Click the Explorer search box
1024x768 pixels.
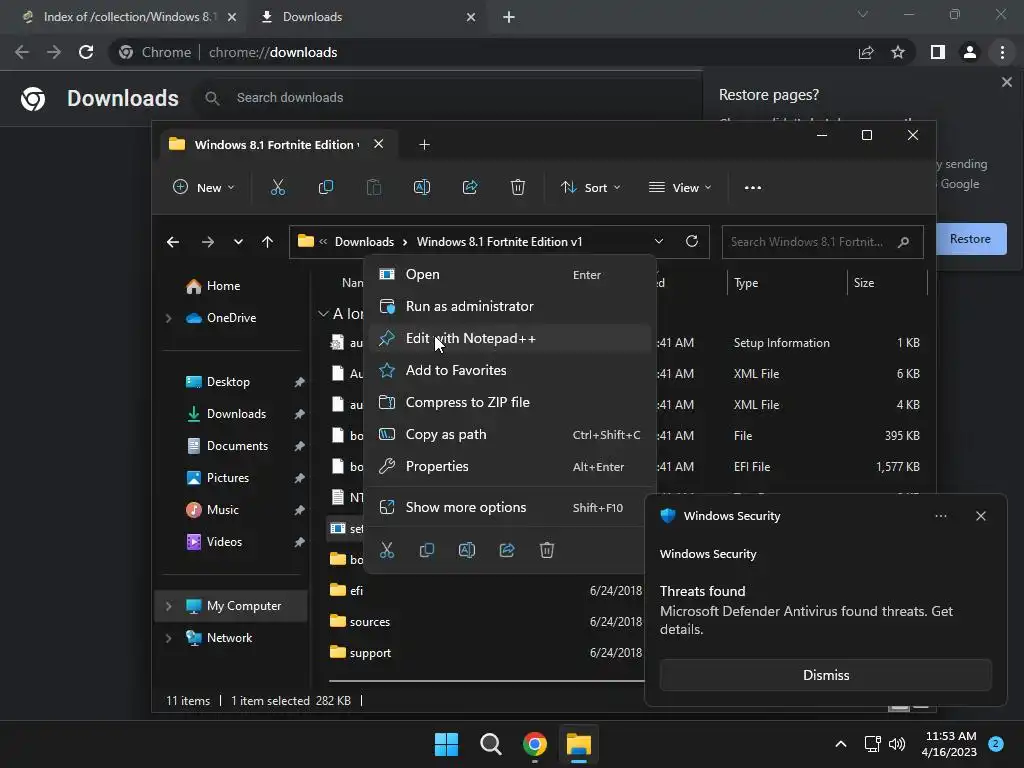click(x=822, y=242)
